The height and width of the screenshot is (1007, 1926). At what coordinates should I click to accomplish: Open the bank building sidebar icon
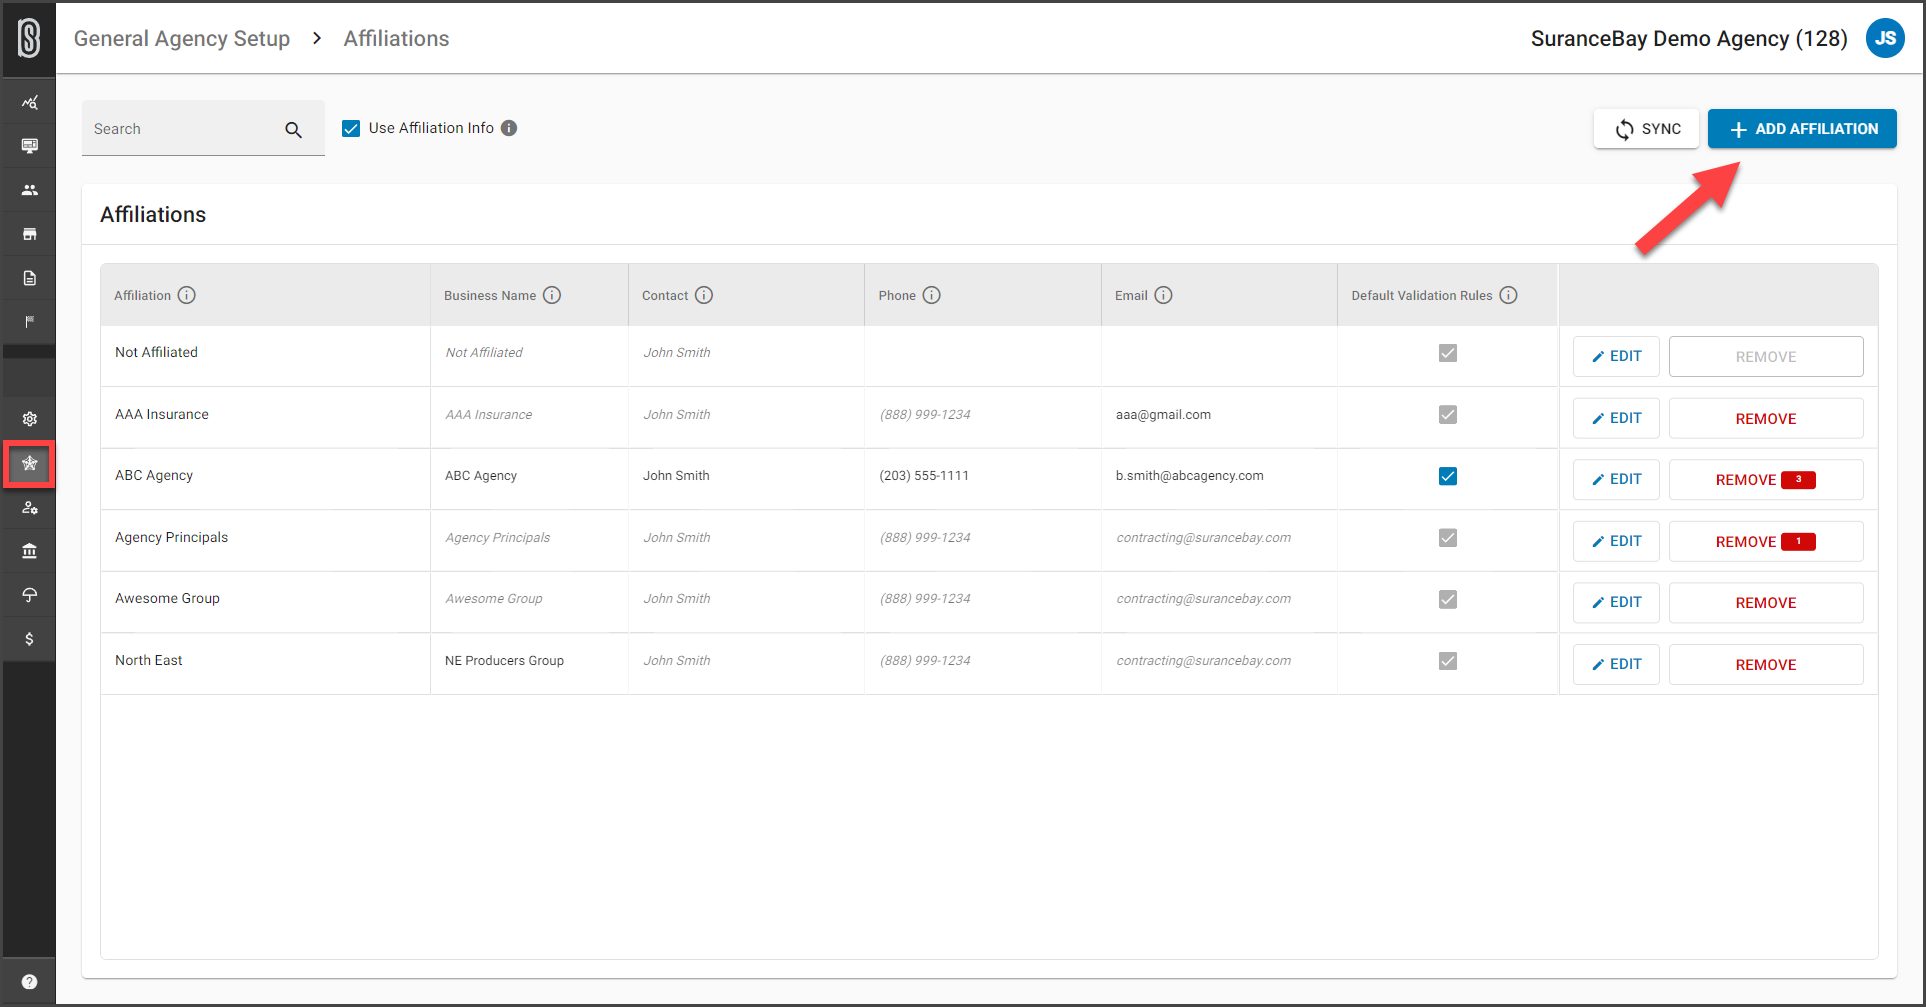(29, 551)
